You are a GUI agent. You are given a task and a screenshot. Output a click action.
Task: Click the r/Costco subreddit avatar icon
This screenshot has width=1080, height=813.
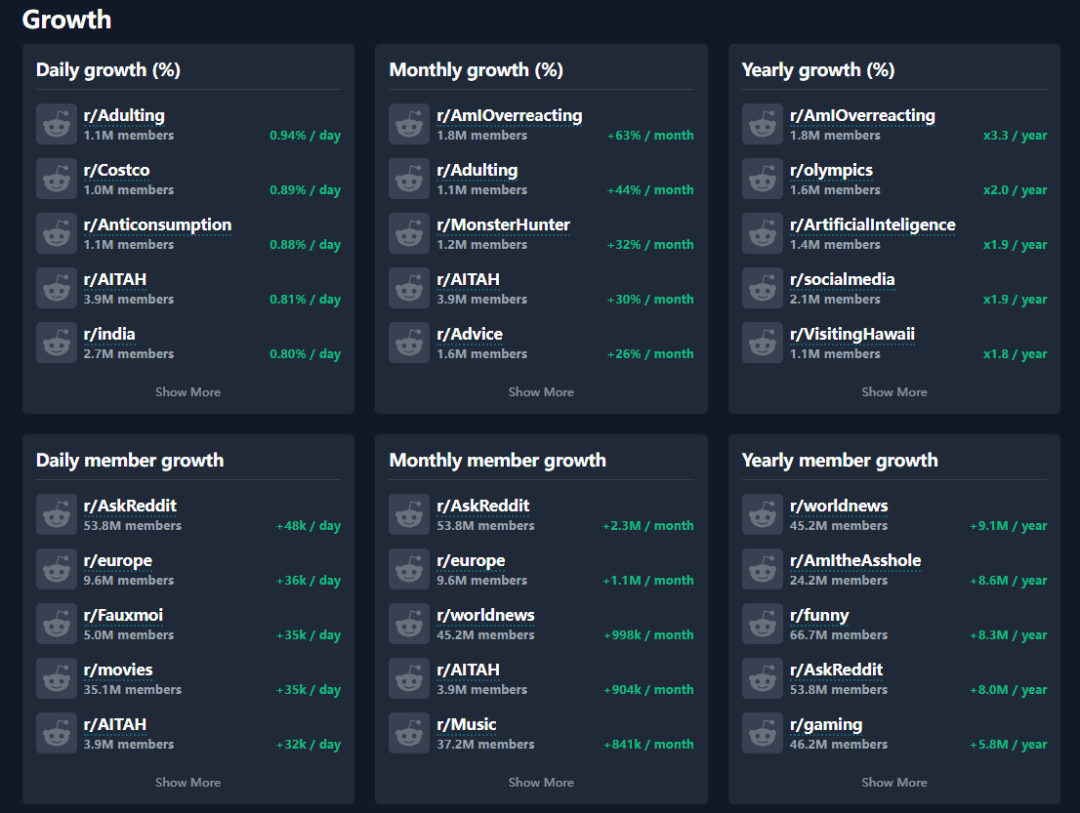pyautogui.click(x=56, y=178)
